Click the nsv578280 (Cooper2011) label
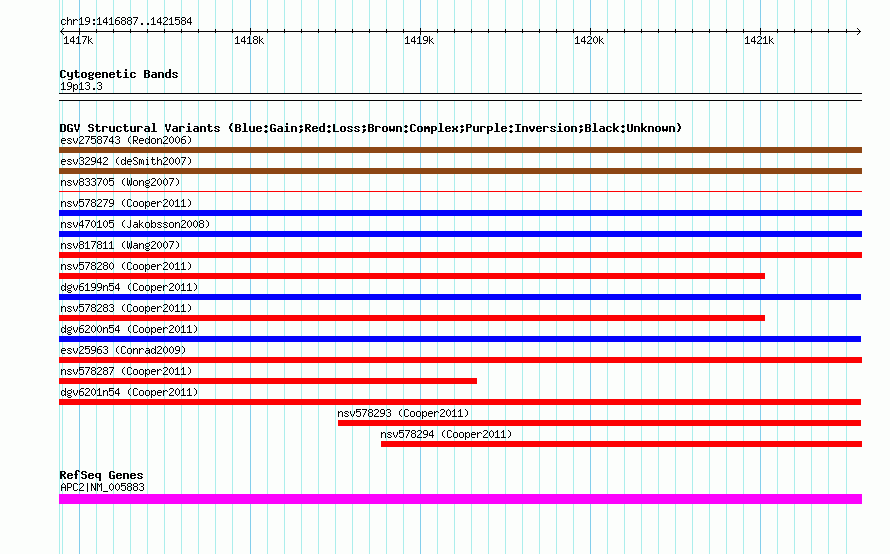 coord(126,266)
